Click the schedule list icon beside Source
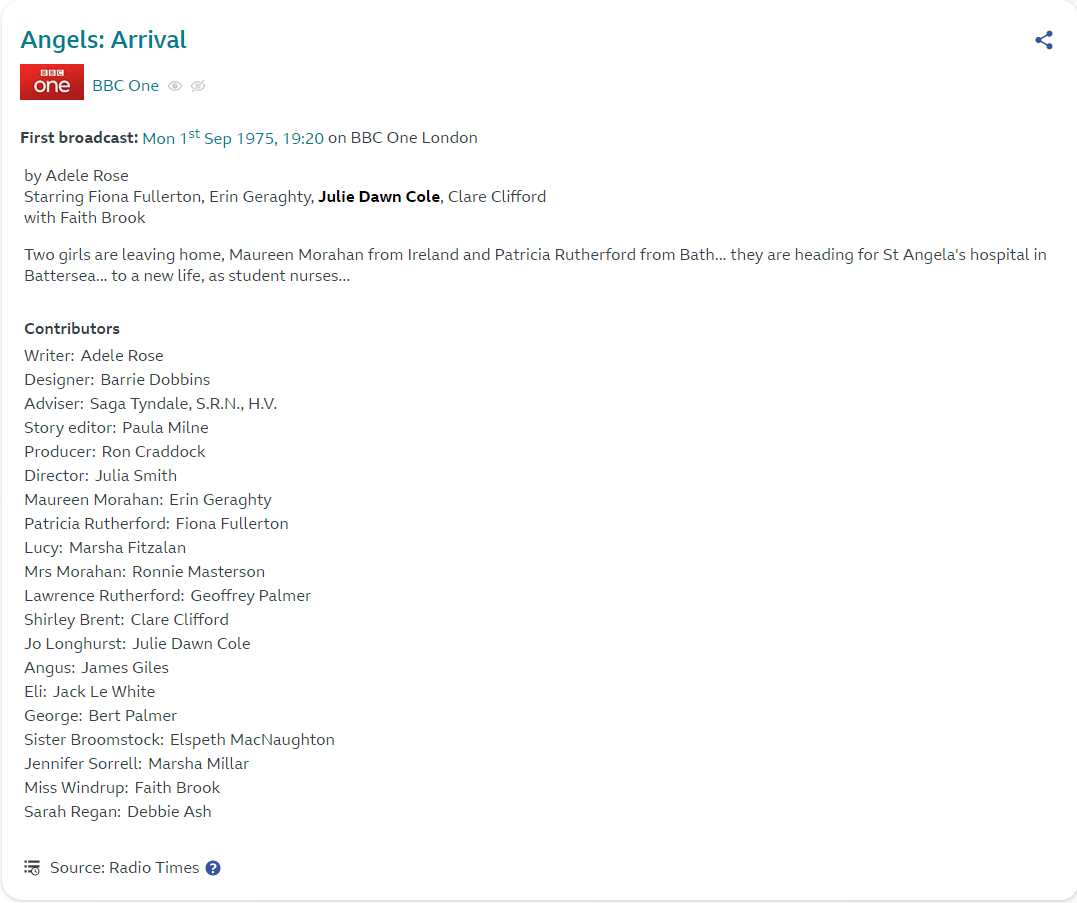This screenshot has height=903, width=1077. click(x=32, y=867)
